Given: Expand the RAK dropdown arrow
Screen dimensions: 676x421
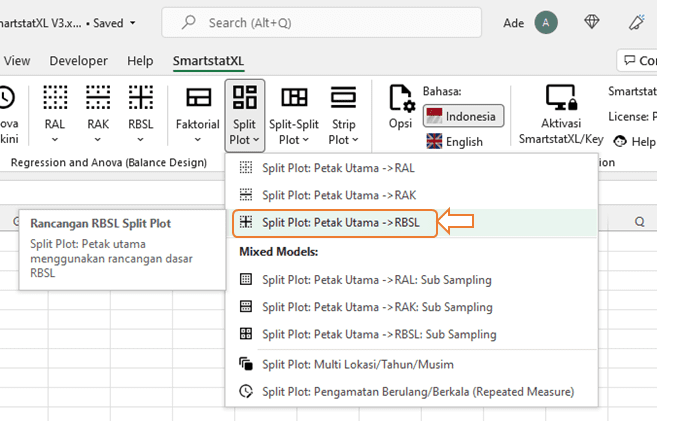Looking at the screenshot, I should pyautogui.click(x=97, y=140).
